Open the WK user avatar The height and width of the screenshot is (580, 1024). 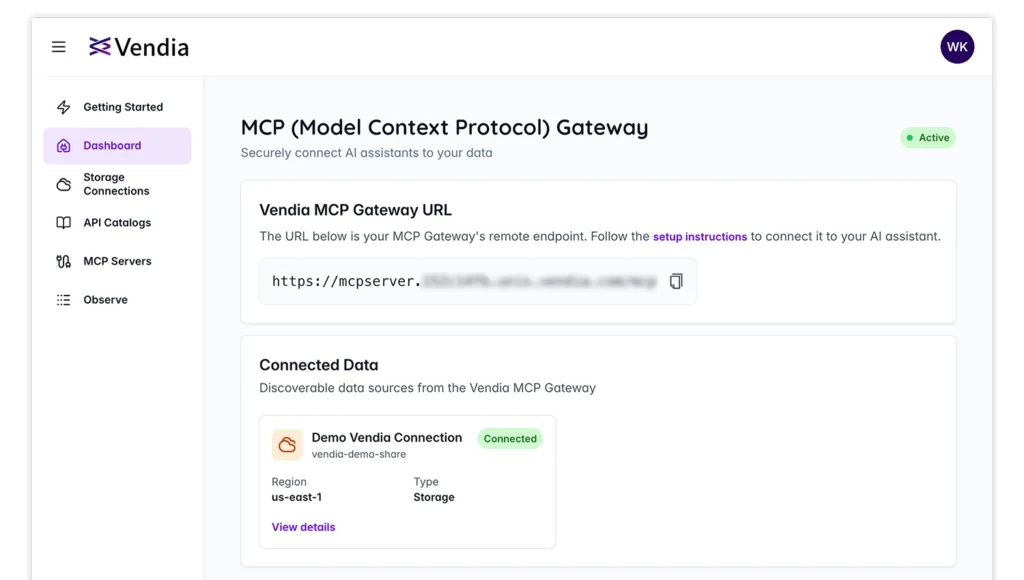pos(956,47)
